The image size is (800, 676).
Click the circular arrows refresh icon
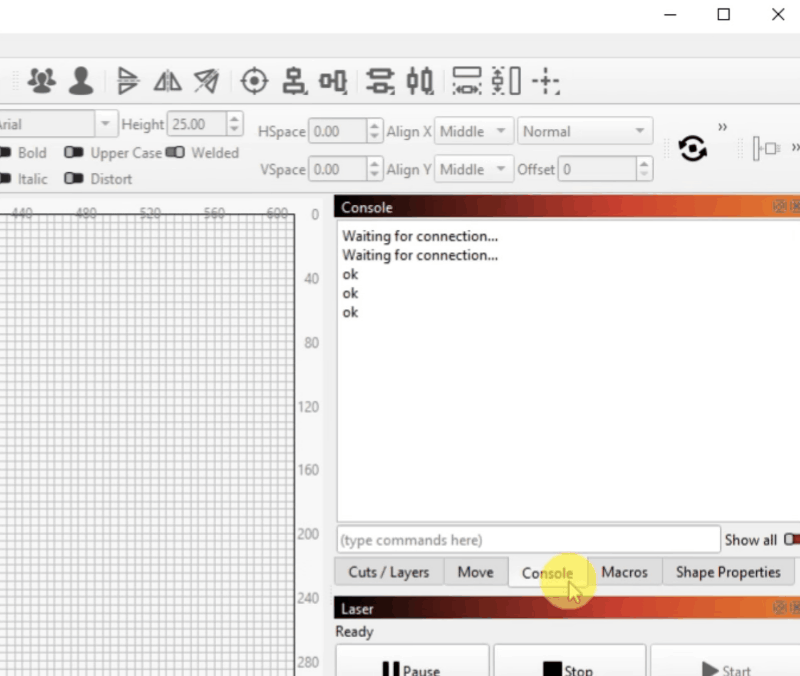point(692,149)
